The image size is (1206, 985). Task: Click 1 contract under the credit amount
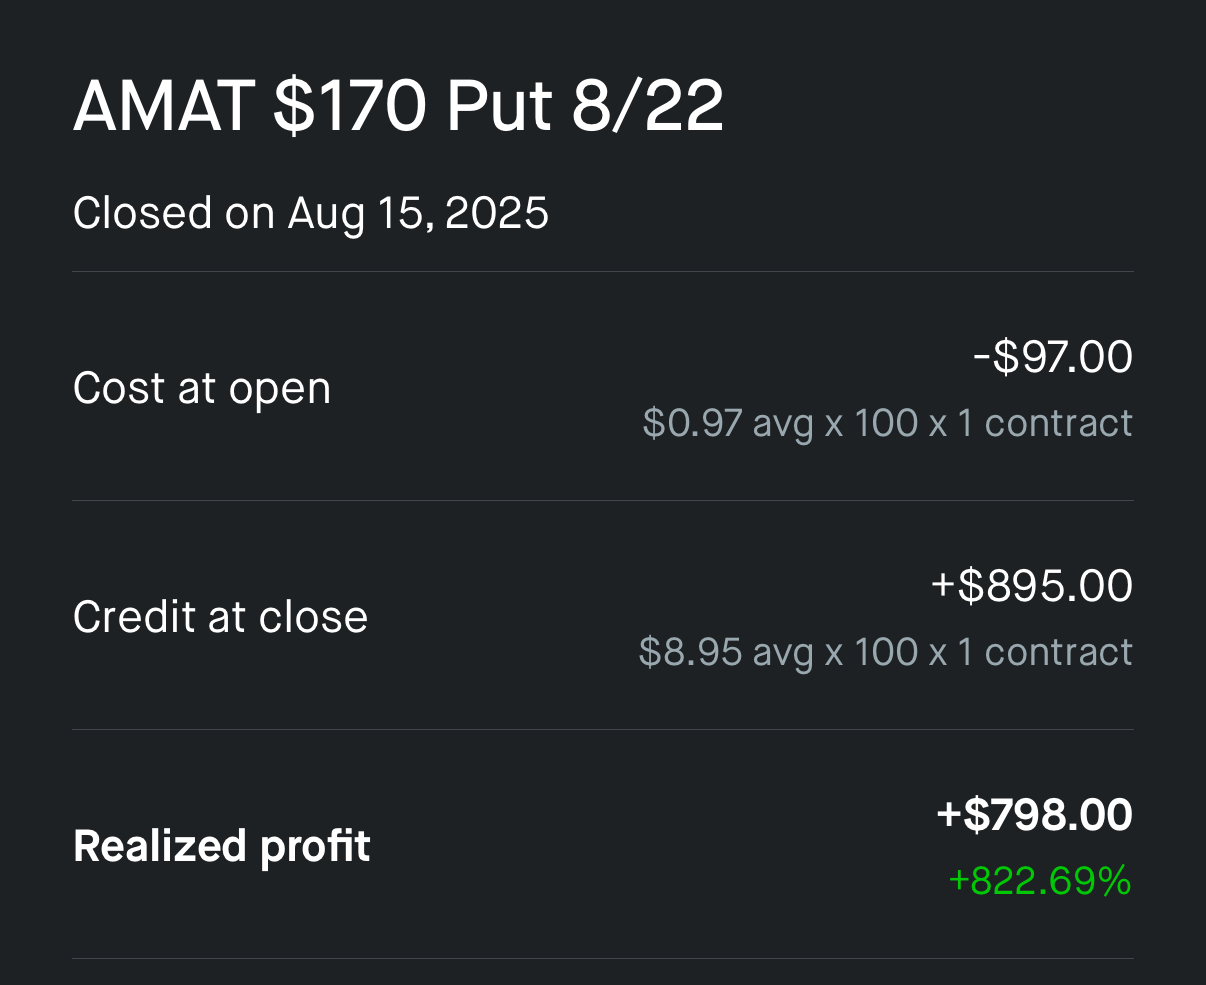(x=1045, y=652)
